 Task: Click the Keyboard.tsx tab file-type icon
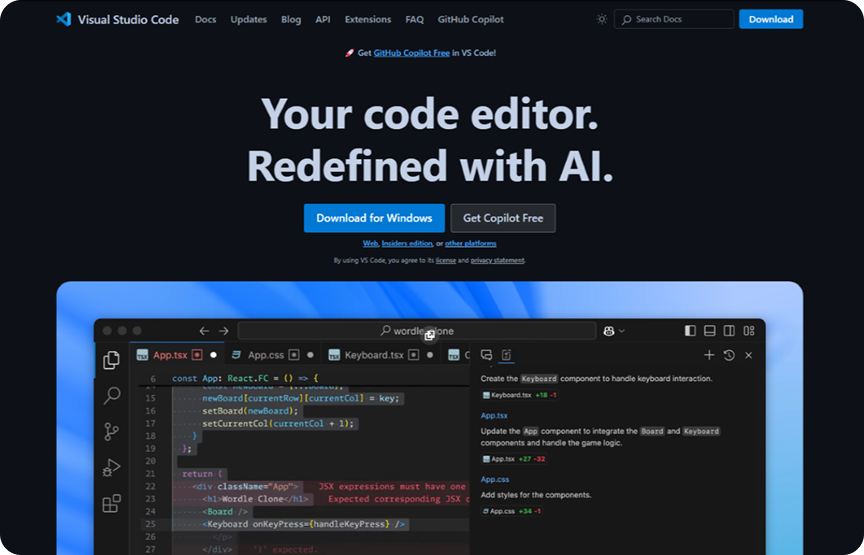334,355
